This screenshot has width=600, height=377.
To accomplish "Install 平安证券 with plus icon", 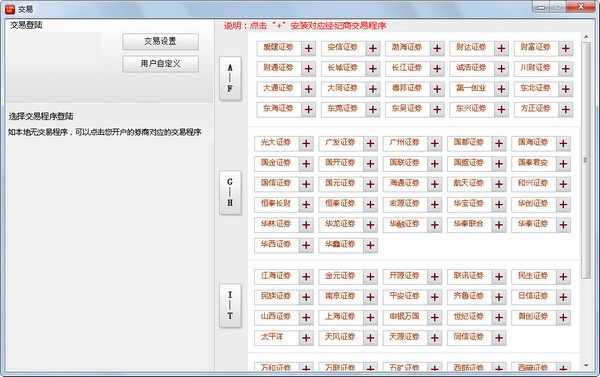I will click(x=435, y=297).
